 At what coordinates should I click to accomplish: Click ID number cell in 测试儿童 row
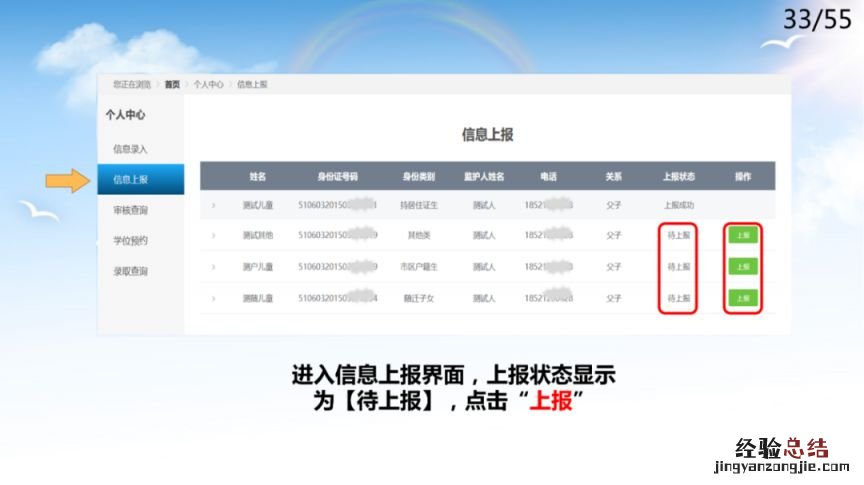tap(337, 205)
